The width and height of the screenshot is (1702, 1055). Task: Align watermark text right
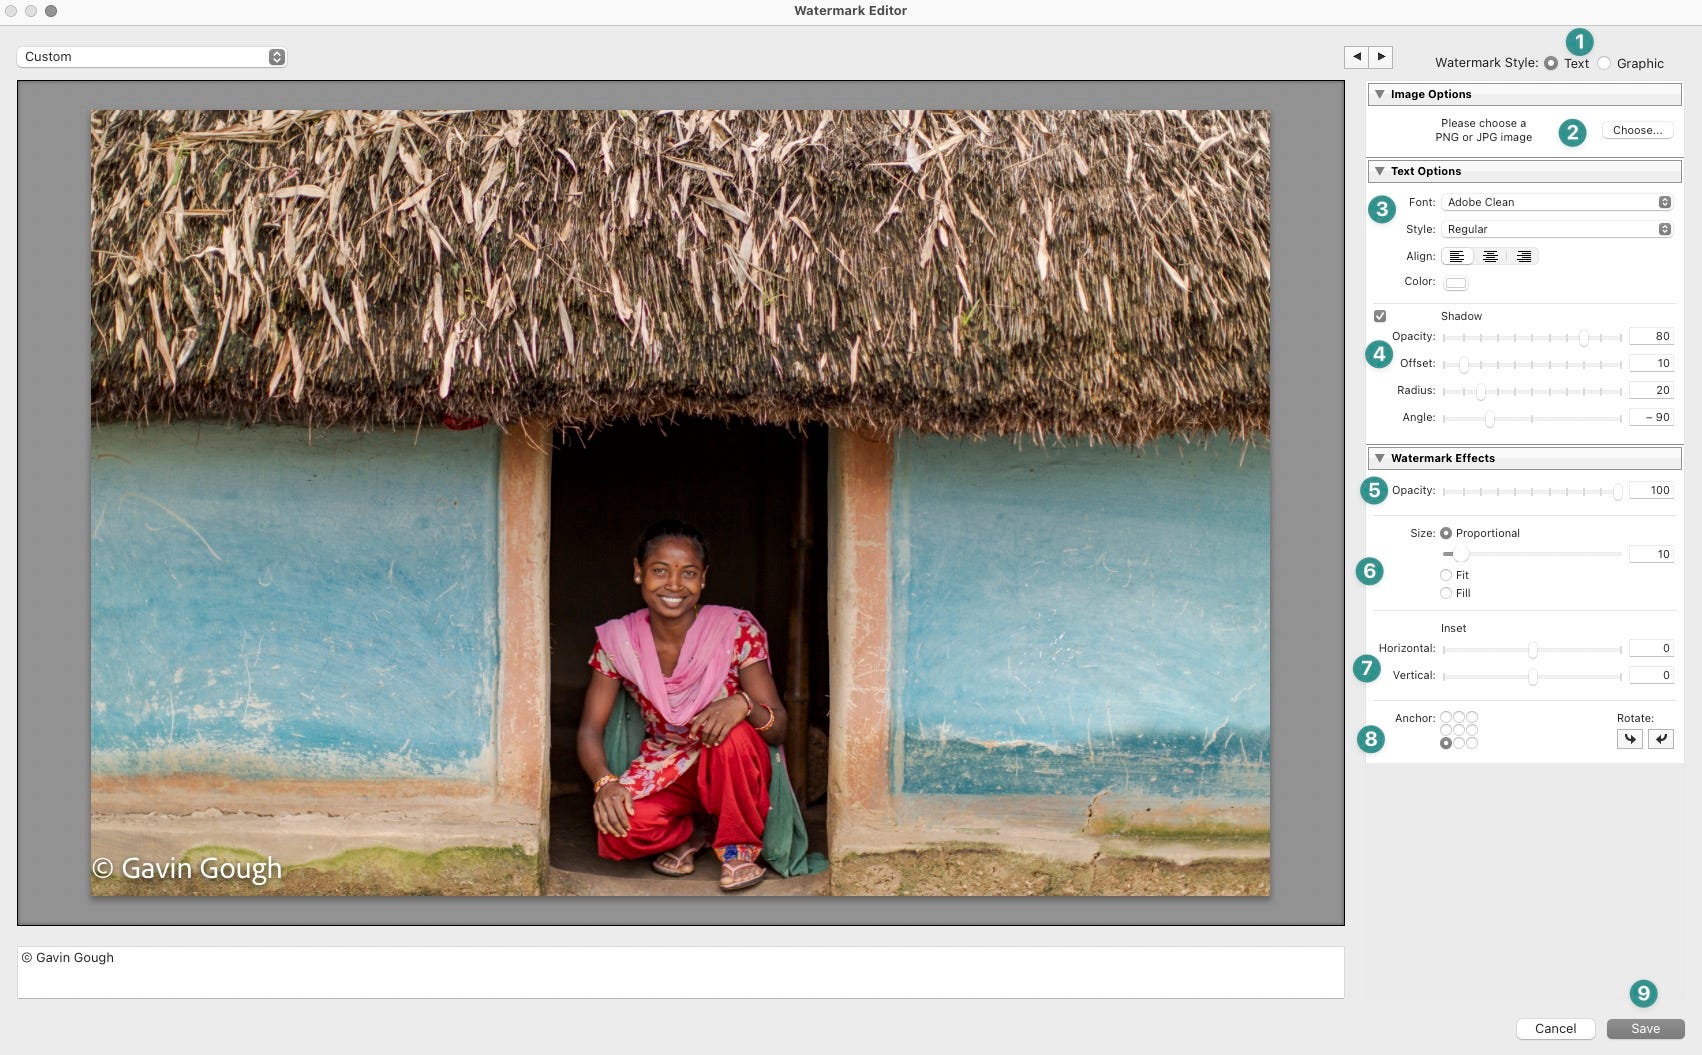coord(1523,257)
